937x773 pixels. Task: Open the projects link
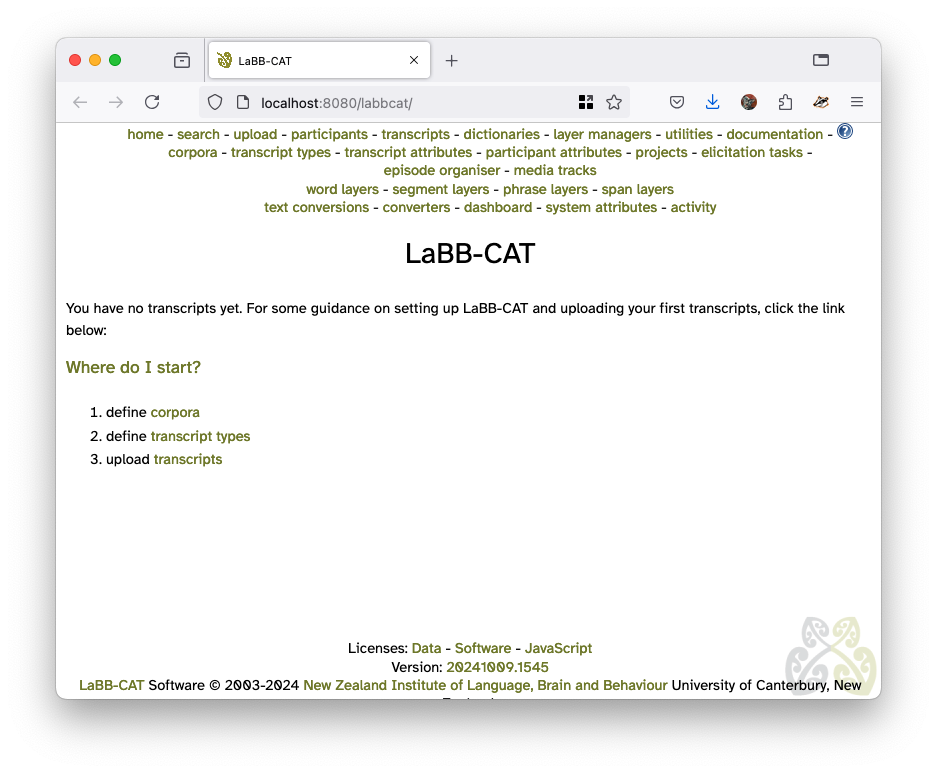click(x=662, y=152)
